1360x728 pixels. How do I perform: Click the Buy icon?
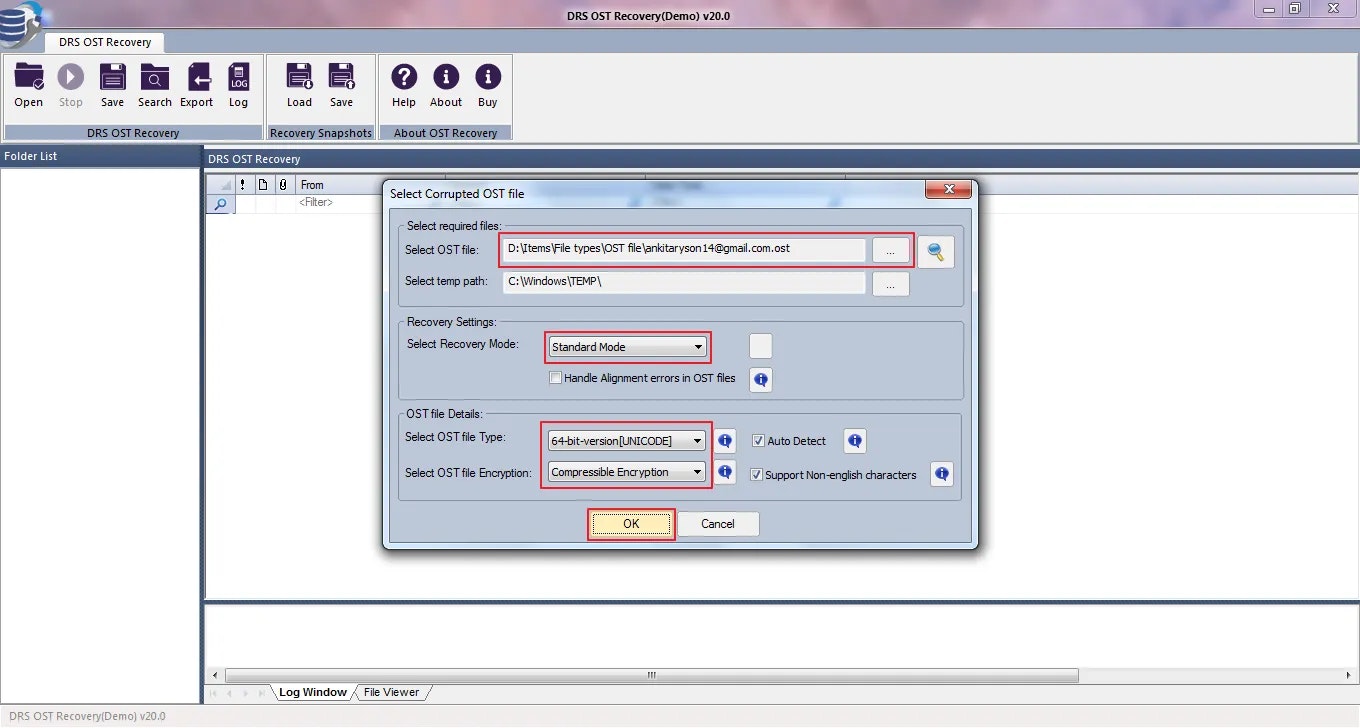488,85
